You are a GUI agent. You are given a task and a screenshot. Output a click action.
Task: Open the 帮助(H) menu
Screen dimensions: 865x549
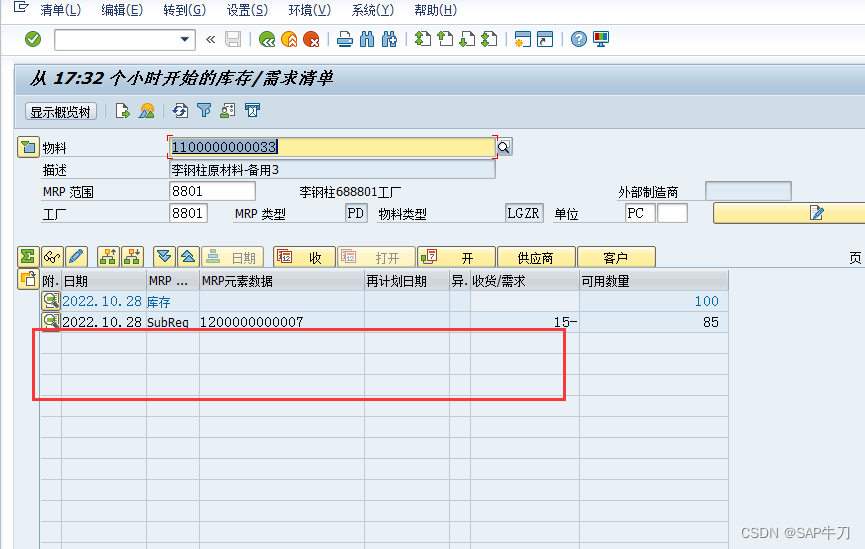pos(435,10)
